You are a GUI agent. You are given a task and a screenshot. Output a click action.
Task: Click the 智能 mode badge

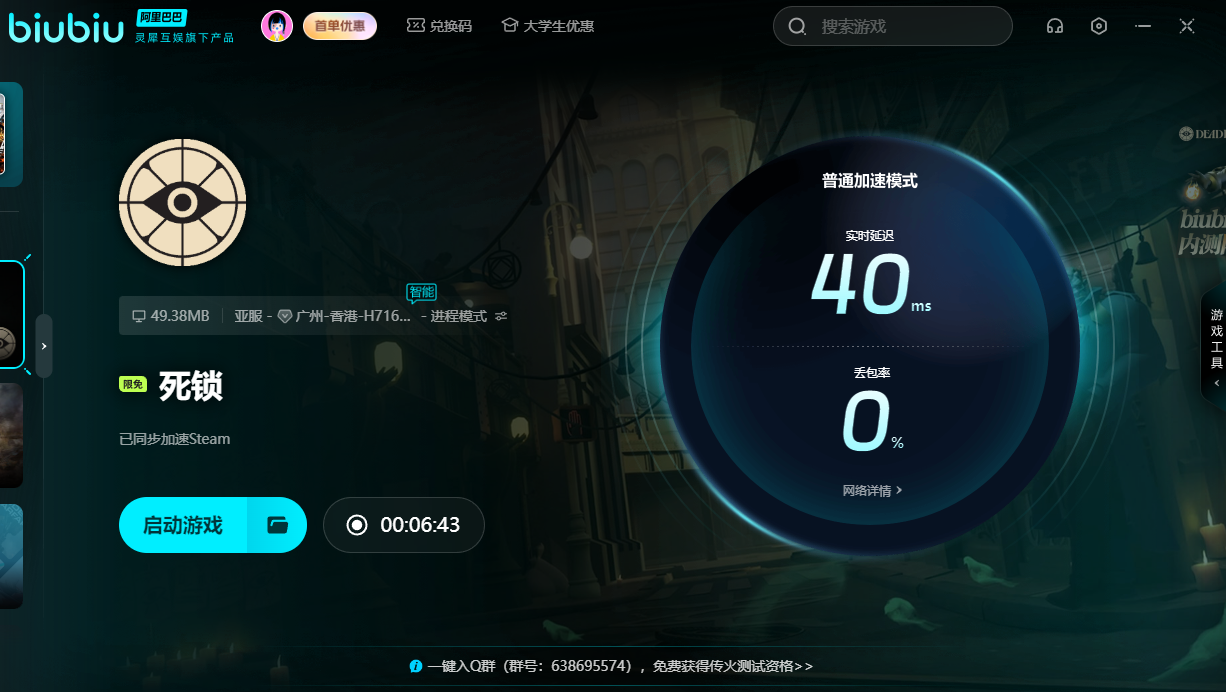[421, 292]
